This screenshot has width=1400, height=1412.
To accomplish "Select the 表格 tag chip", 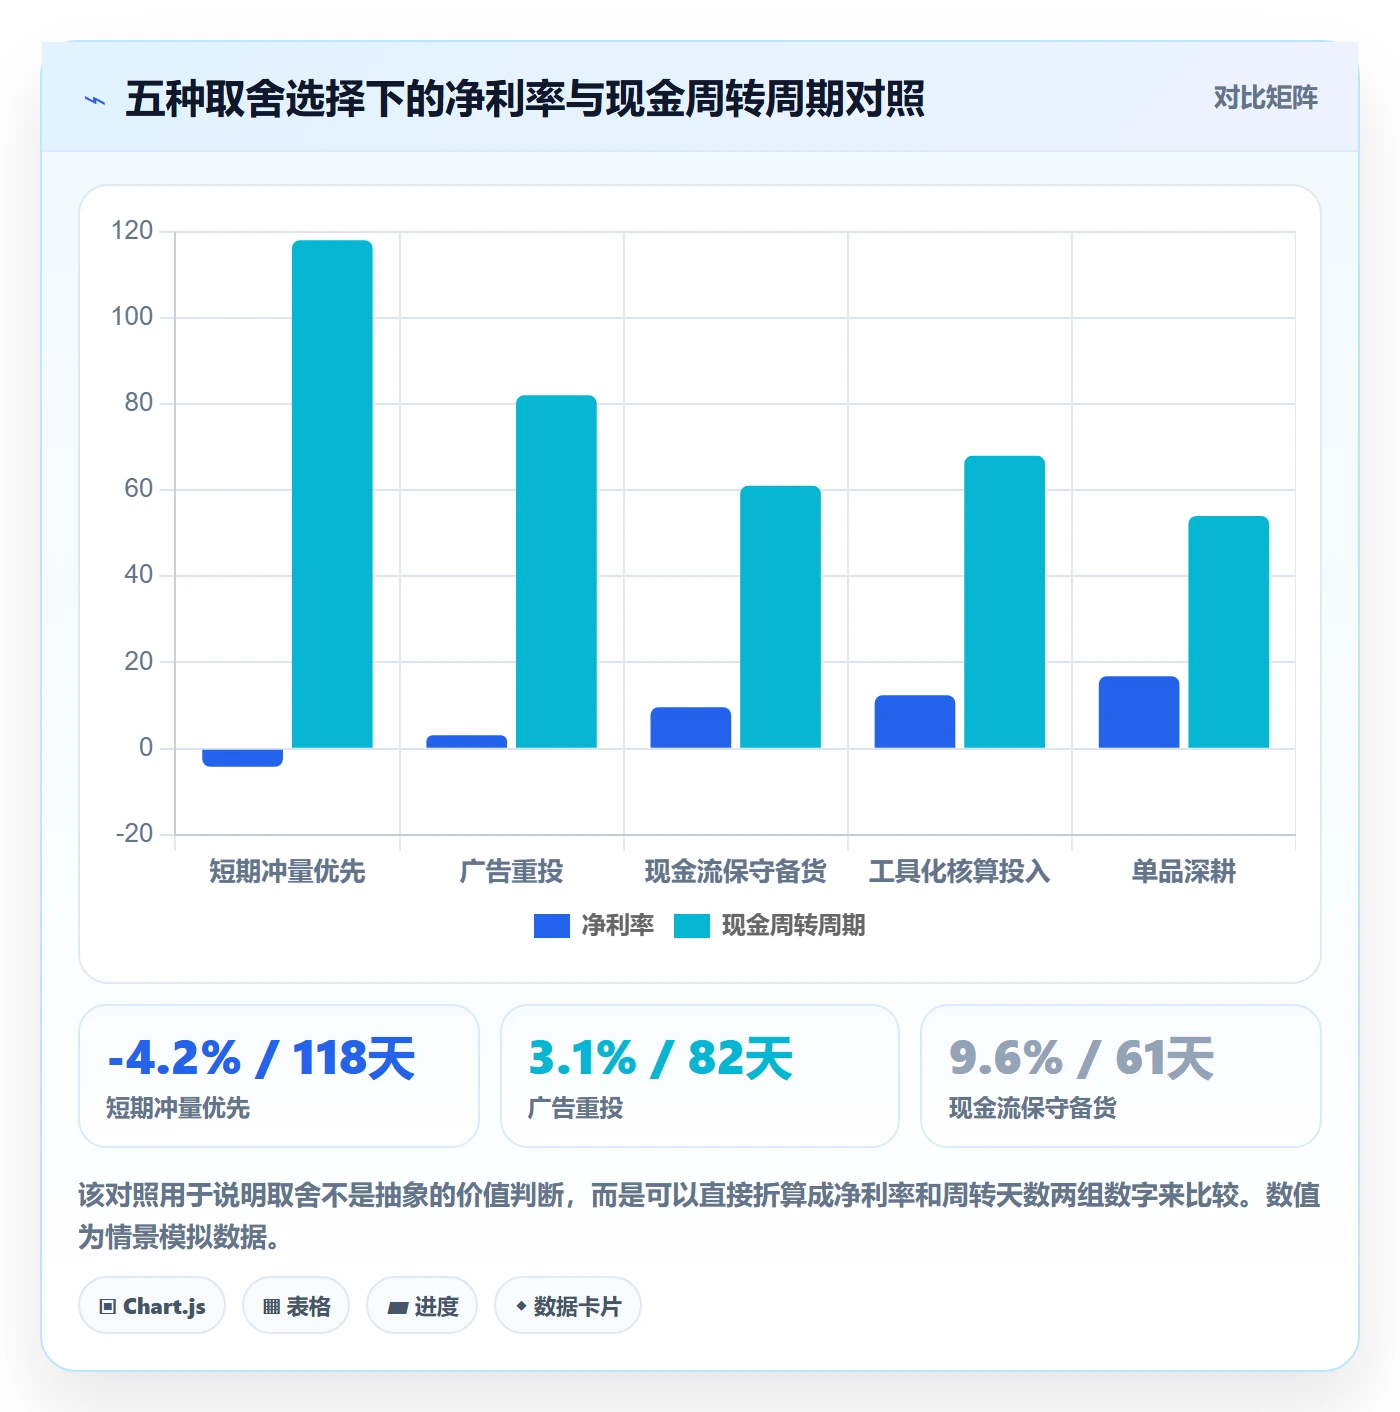I will (296, 1306).
